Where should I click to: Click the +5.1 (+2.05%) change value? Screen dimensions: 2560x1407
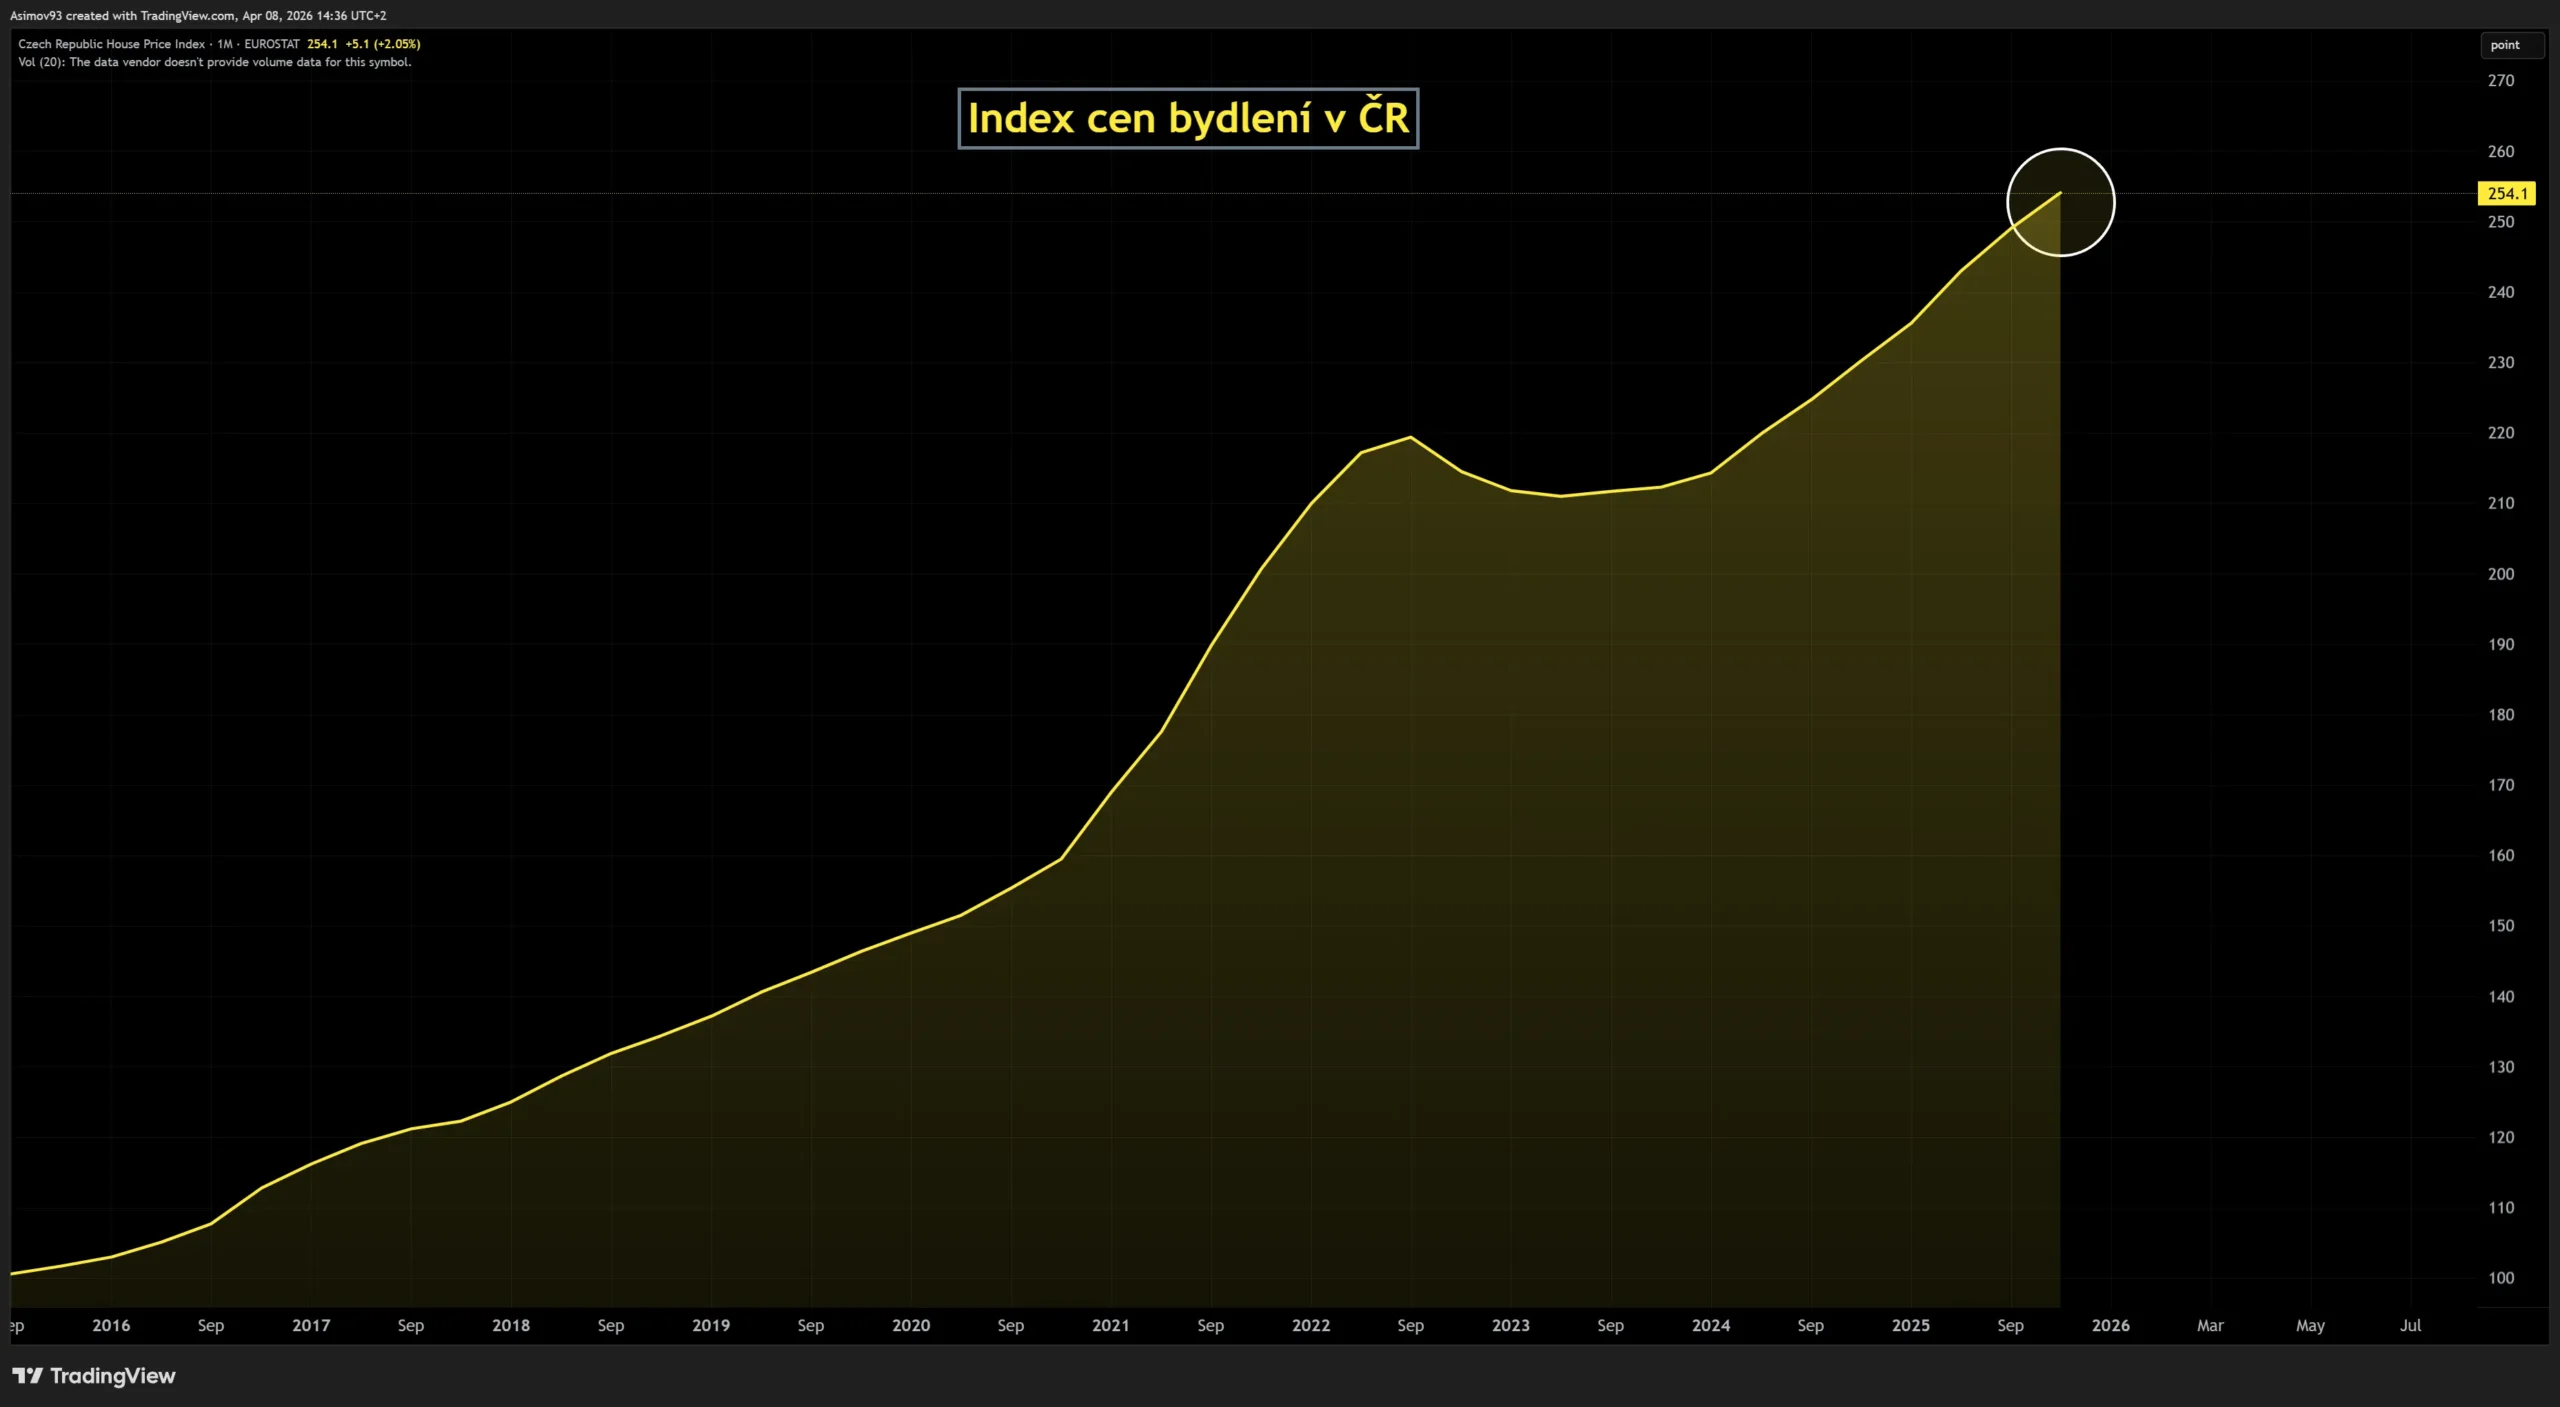(x=383, y=44)
